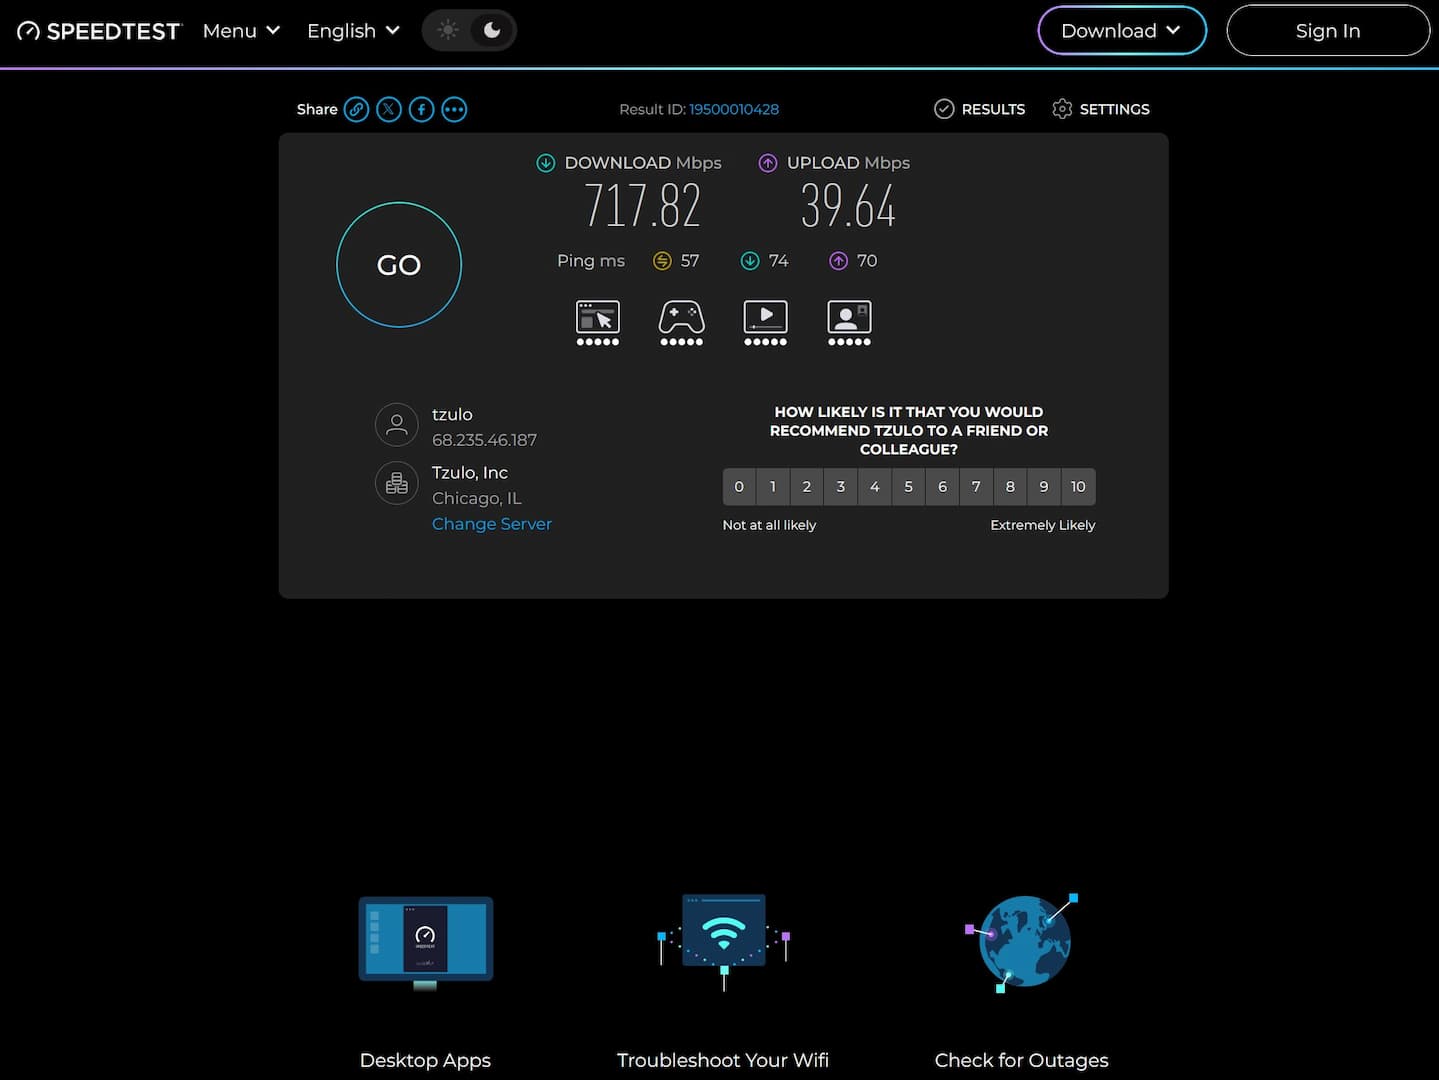Click the Tzulo, Inc server icon
This screenshot has width=1439, height=1080.
click(x=396, y=483)
